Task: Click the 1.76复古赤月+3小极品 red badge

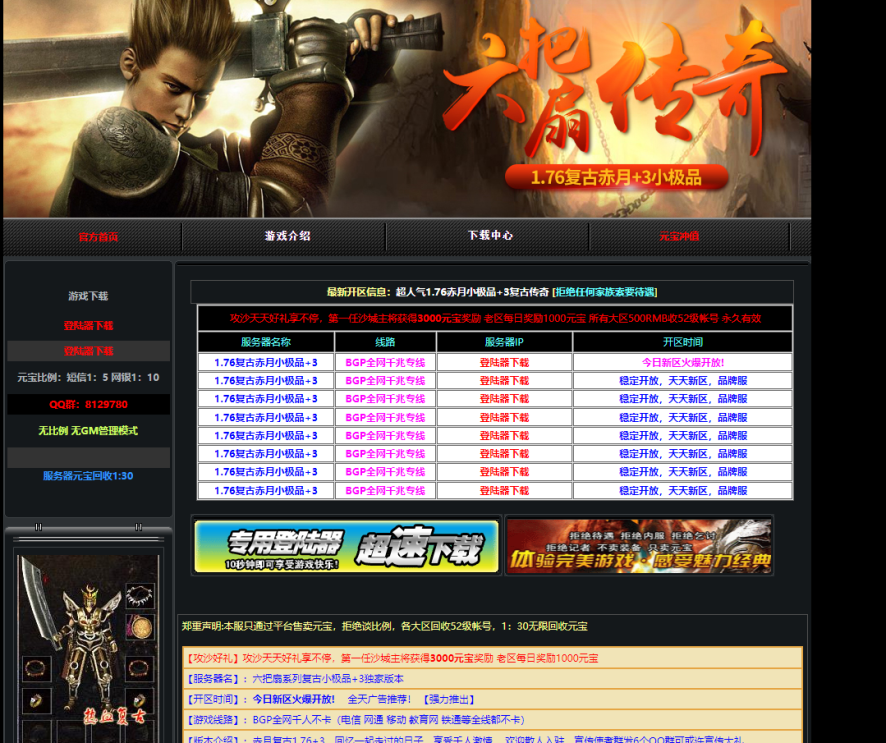Action: click(x=616, y=177)
